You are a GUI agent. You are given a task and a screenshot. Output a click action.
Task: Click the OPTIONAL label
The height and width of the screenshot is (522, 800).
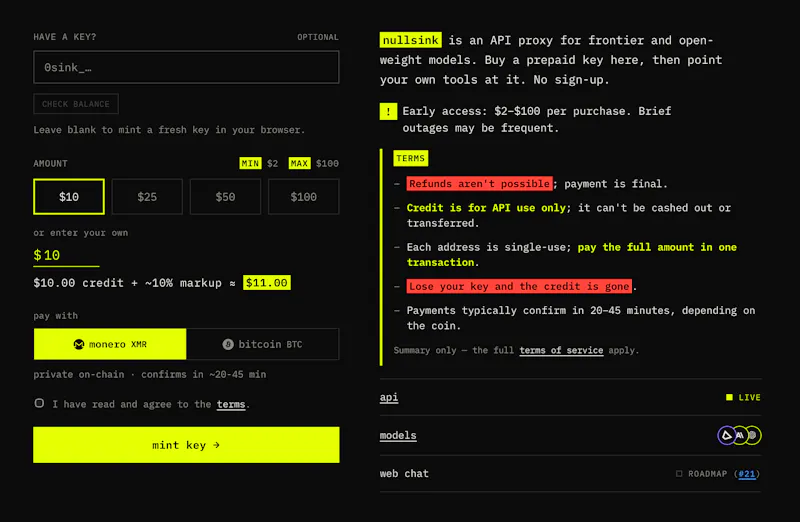(x=318, y=37)
